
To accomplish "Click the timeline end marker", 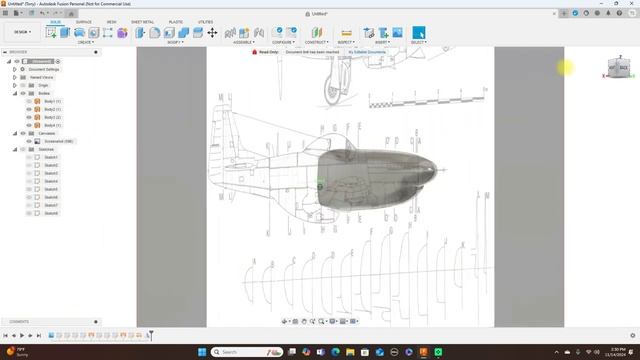I will pyautogui.click(x=151, y=335).
